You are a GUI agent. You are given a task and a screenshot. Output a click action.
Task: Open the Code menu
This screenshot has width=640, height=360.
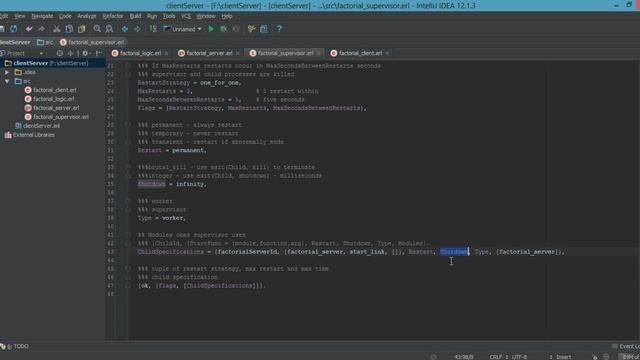[65, 16]
